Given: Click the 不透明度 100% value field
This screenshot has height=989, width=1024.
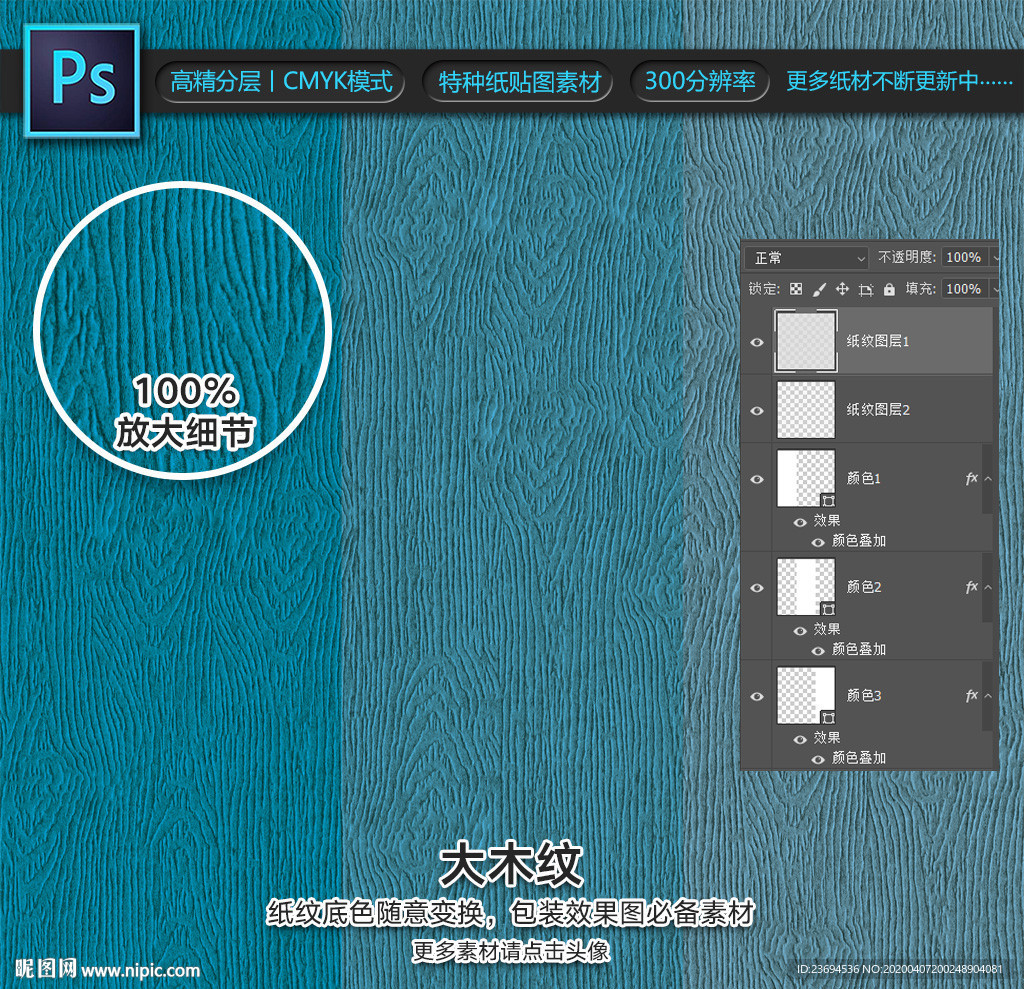Looking at the screenshot, I should (965, 257).
